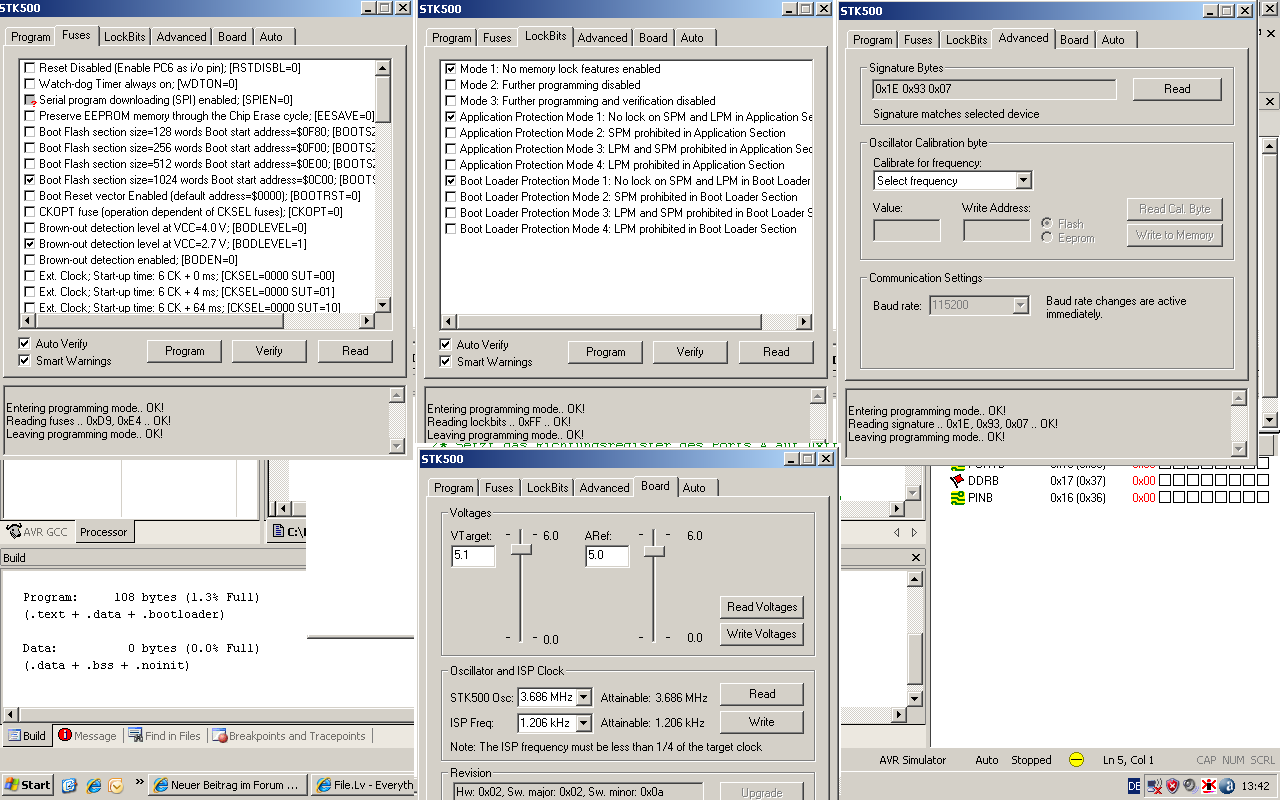Toggle Smart Warnings in LockBits window

[x=445, y=362]
